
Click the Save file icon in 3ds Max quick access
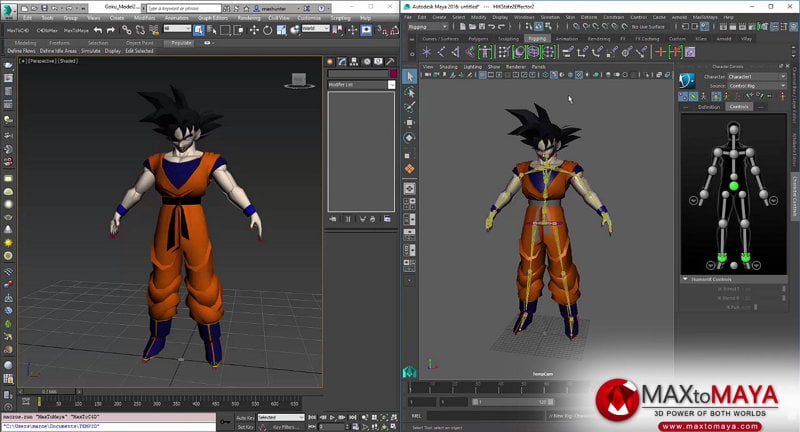click(x=44, y=8)
